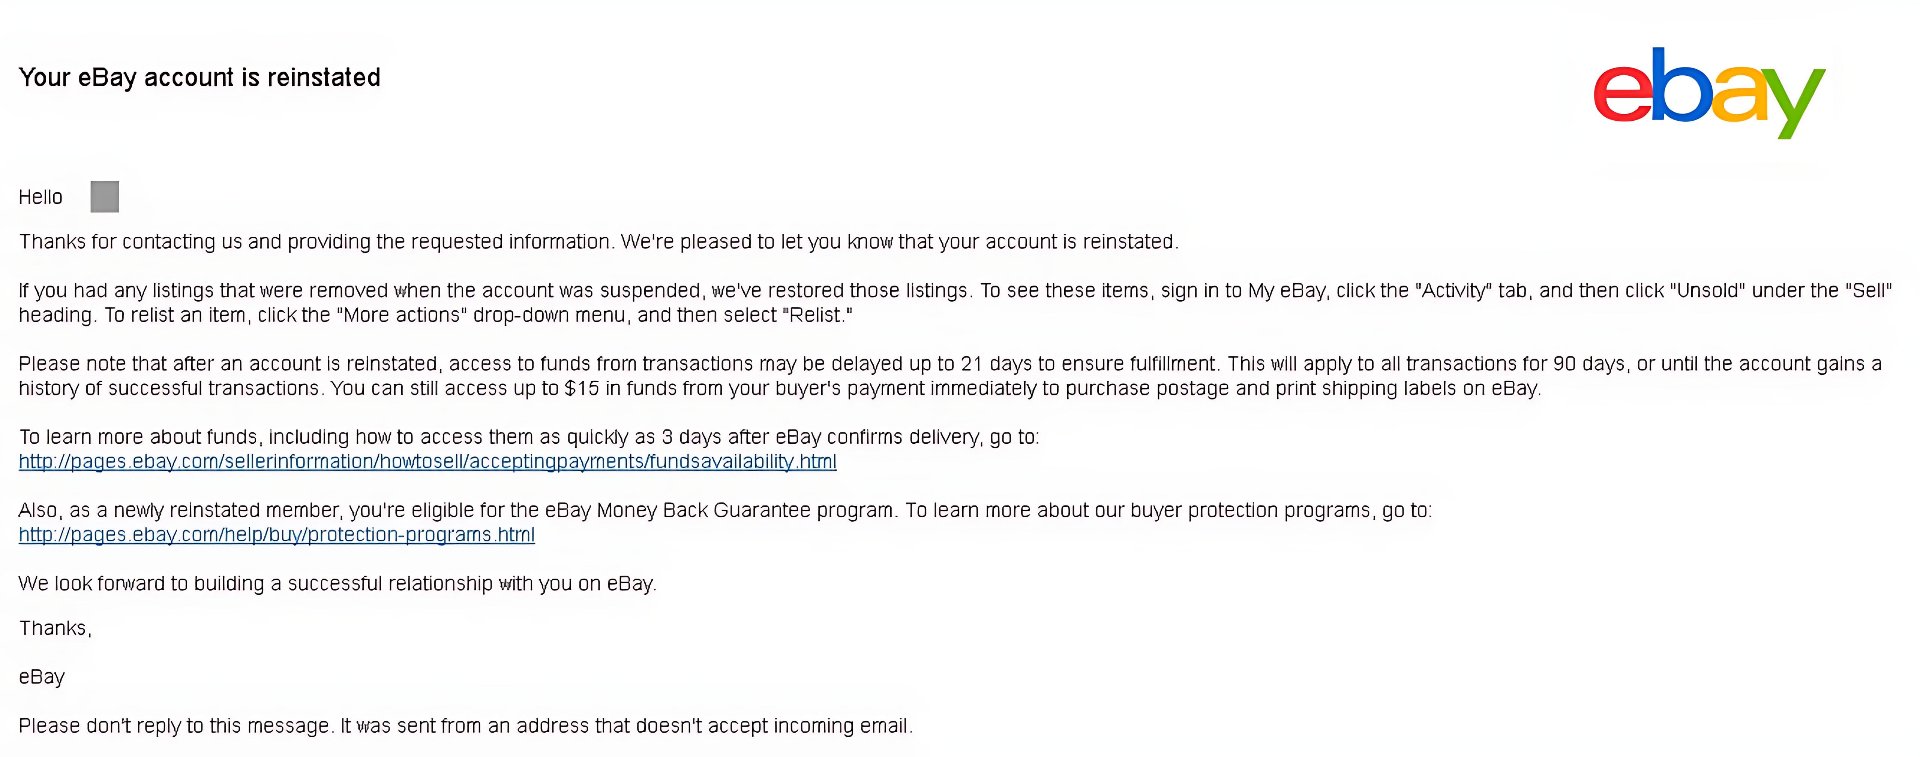The width and height of the screenshot is (1920, 757).
Task: Open the protection-programs.html link
Action: (276, 535)
